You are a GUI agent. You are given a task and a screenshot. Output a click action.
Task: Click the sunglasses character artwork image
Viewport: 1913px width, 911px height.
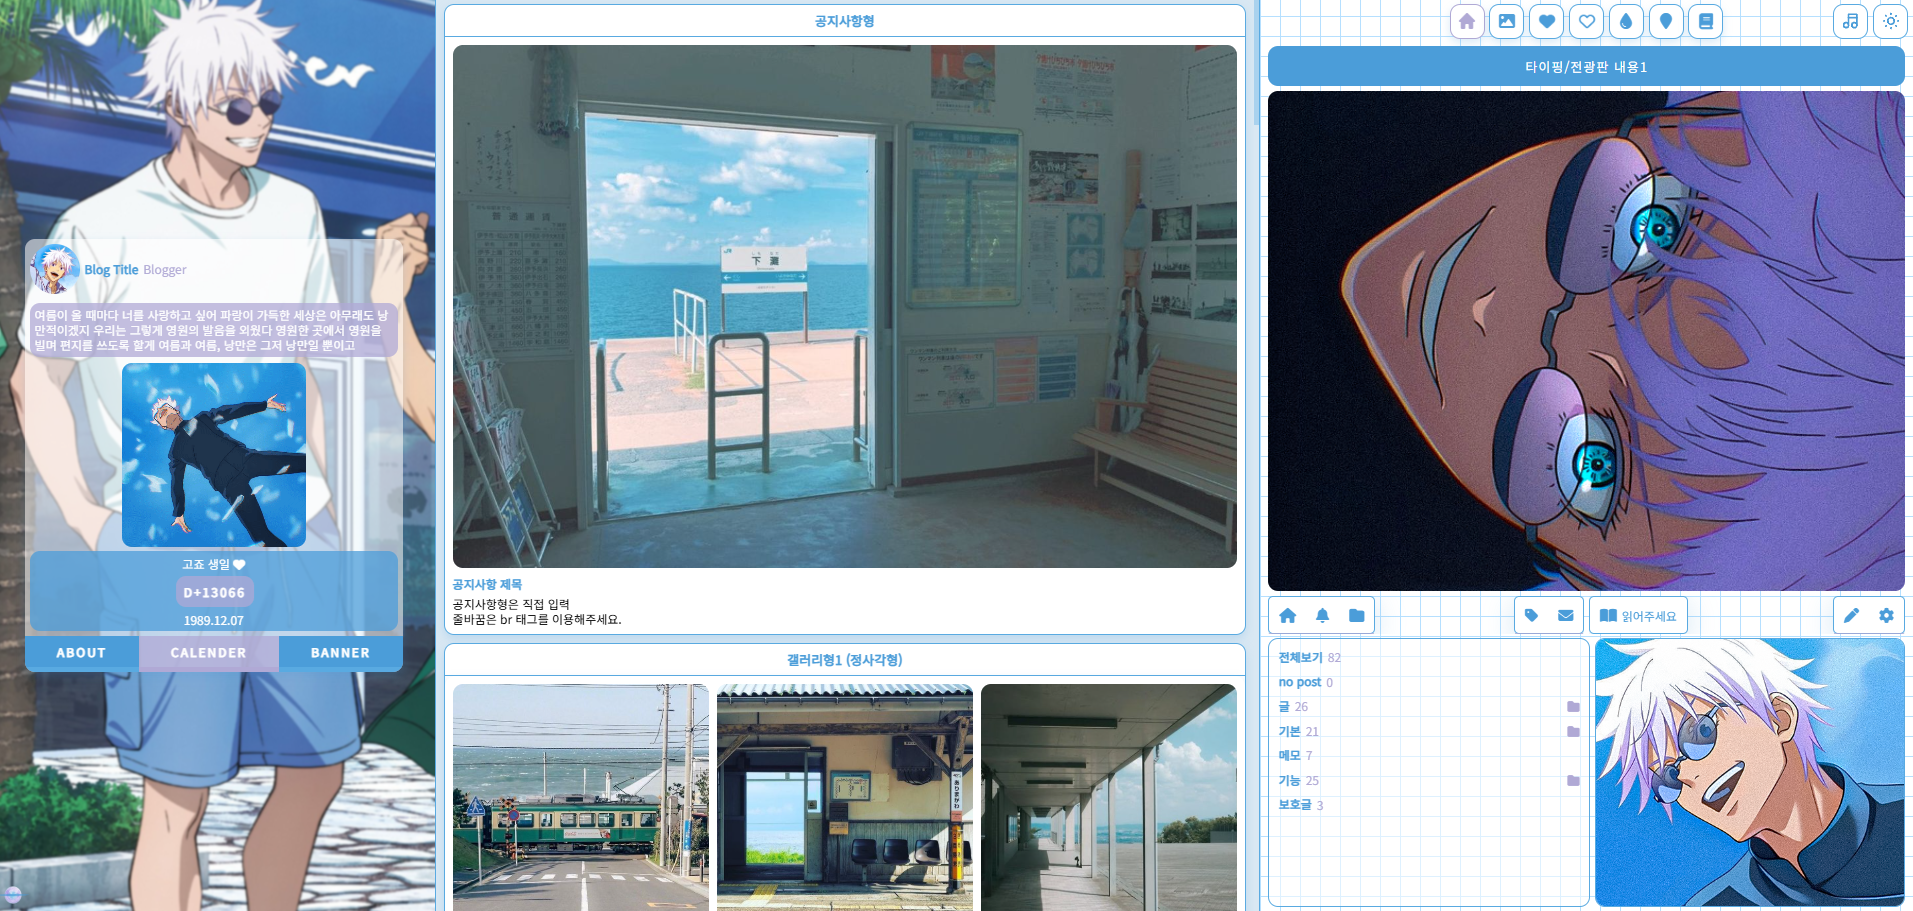pyautogui.click(x=1750, y=772)
